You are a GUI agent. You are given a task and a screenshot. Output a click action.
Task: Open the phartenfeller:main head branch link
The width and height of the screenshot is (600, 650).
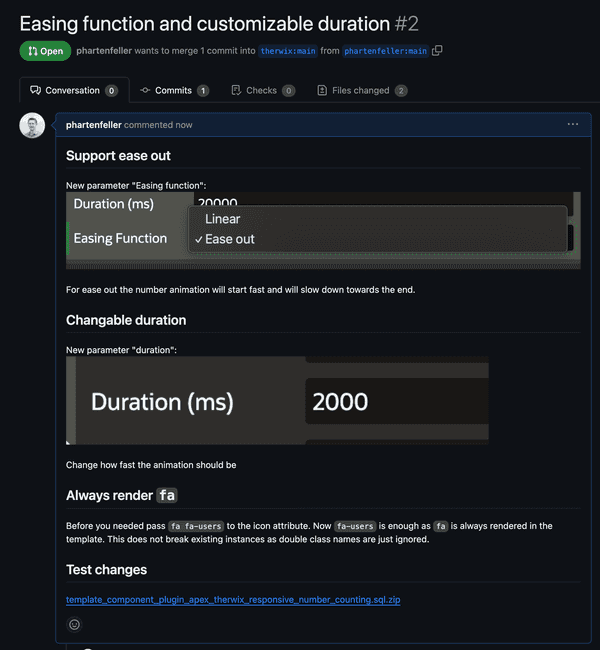[x=385, y=51]
